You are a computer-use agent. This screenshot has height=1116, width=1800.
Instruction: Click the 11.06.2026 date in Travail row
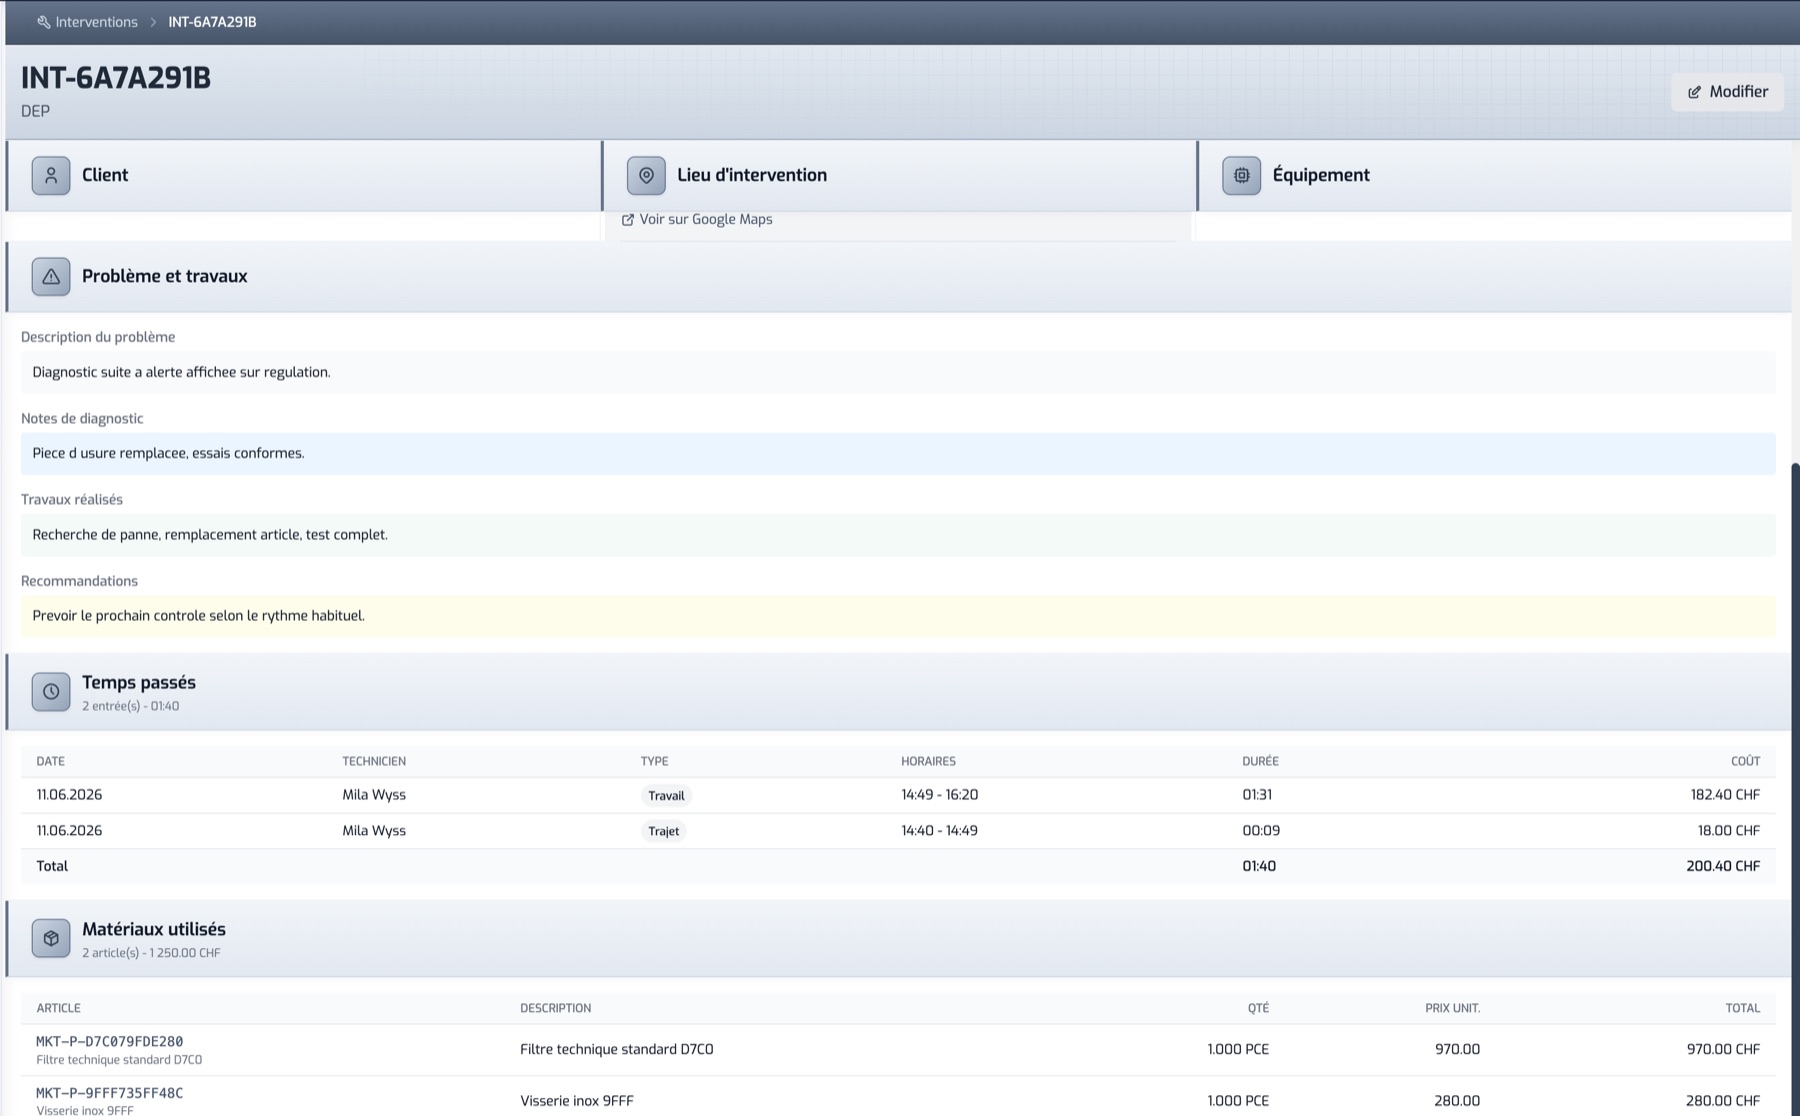point(69,795)
